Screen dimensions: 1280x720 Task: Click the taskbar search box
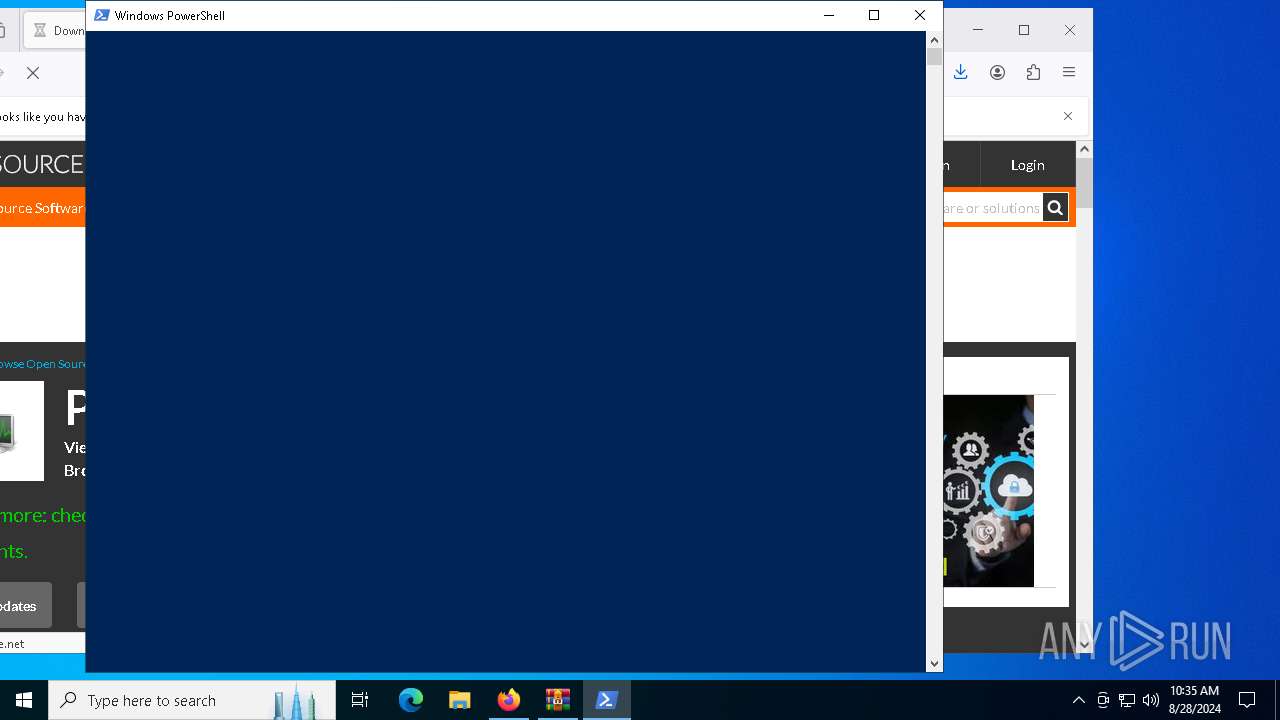[x=192, y=700]
